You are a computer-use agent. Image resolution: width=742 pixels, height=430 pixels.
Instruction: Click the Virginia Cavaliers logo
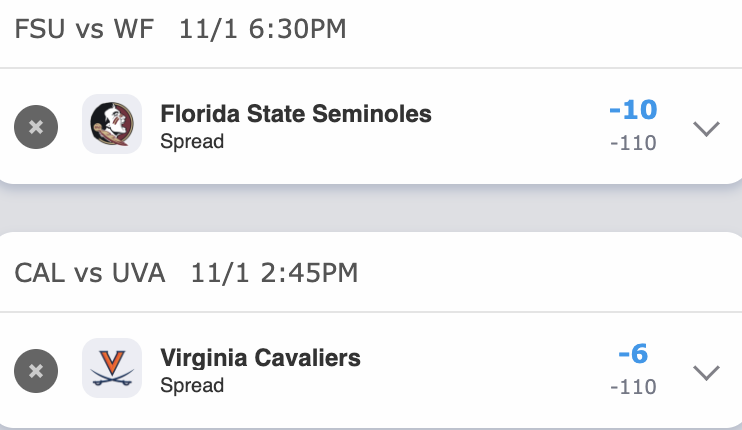(111, 369)
